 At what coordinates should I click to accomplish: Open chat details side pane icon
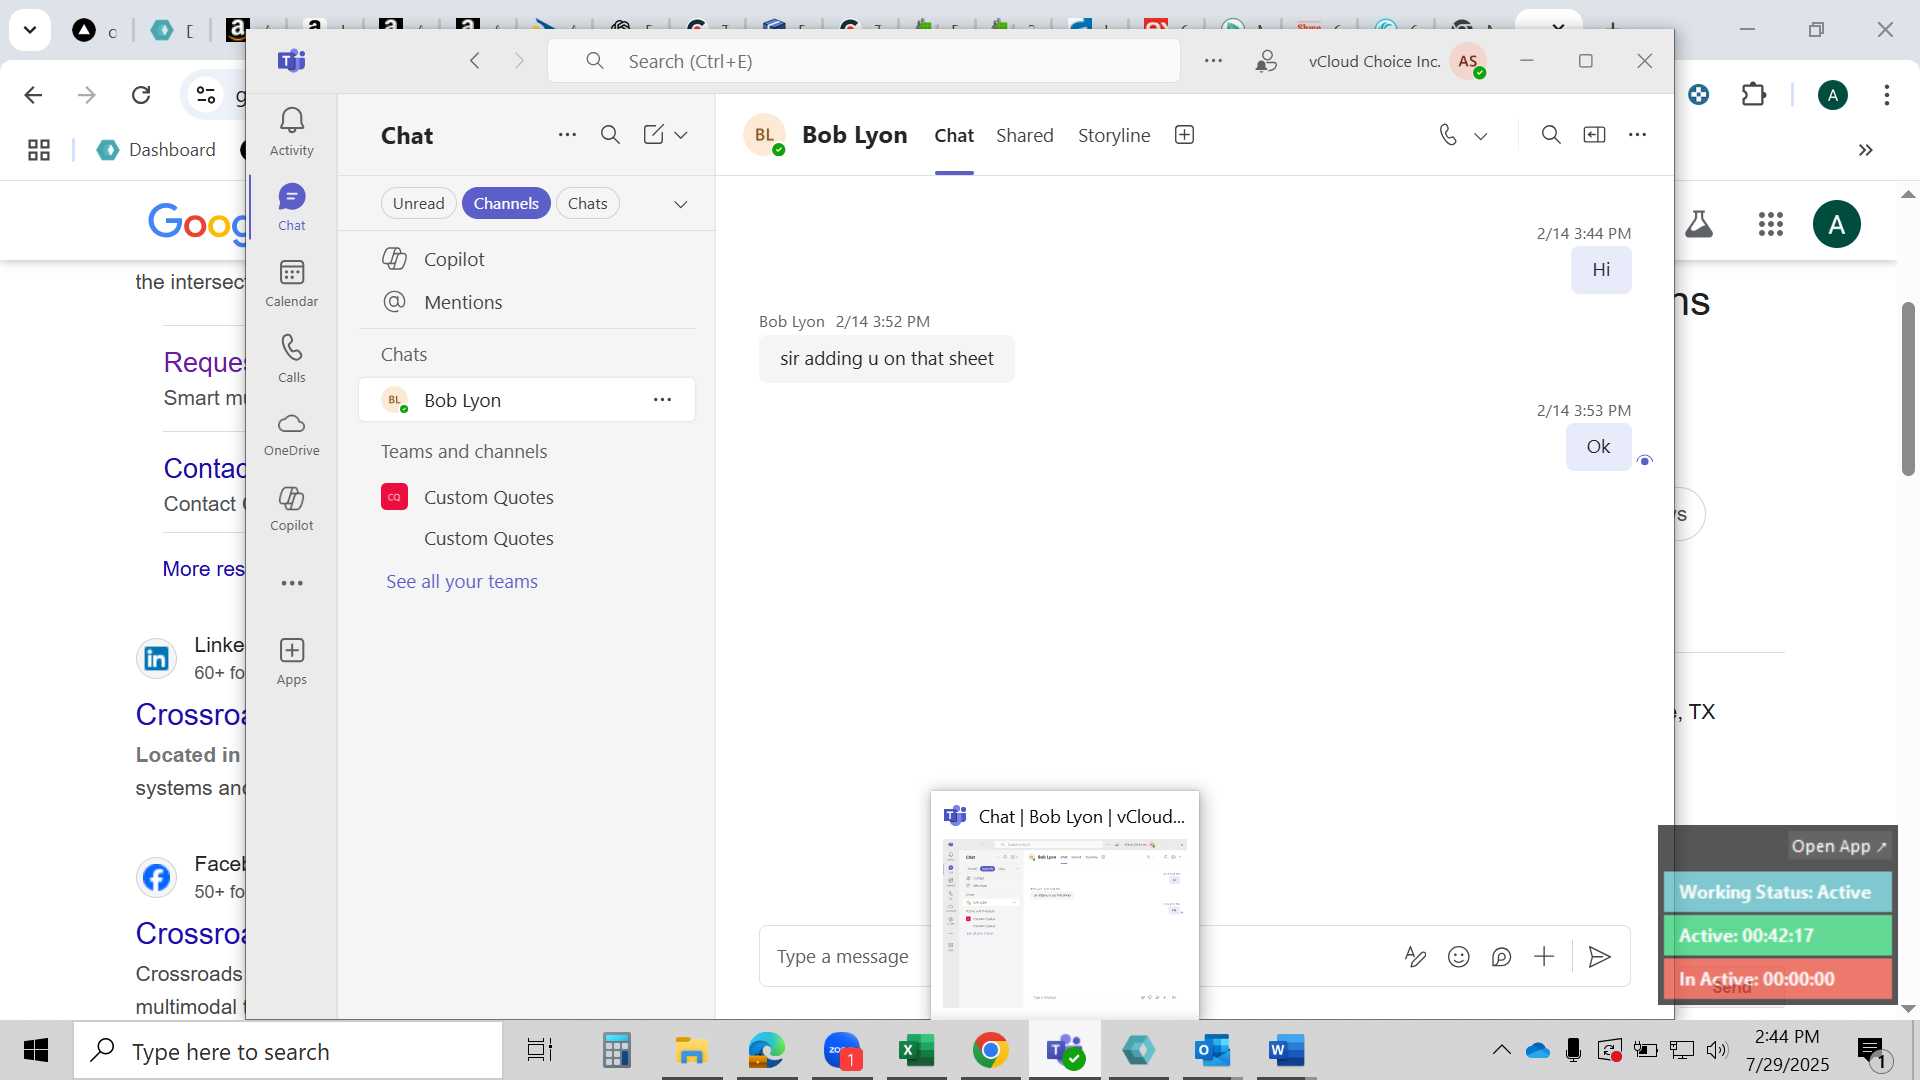pos(1594,134)
